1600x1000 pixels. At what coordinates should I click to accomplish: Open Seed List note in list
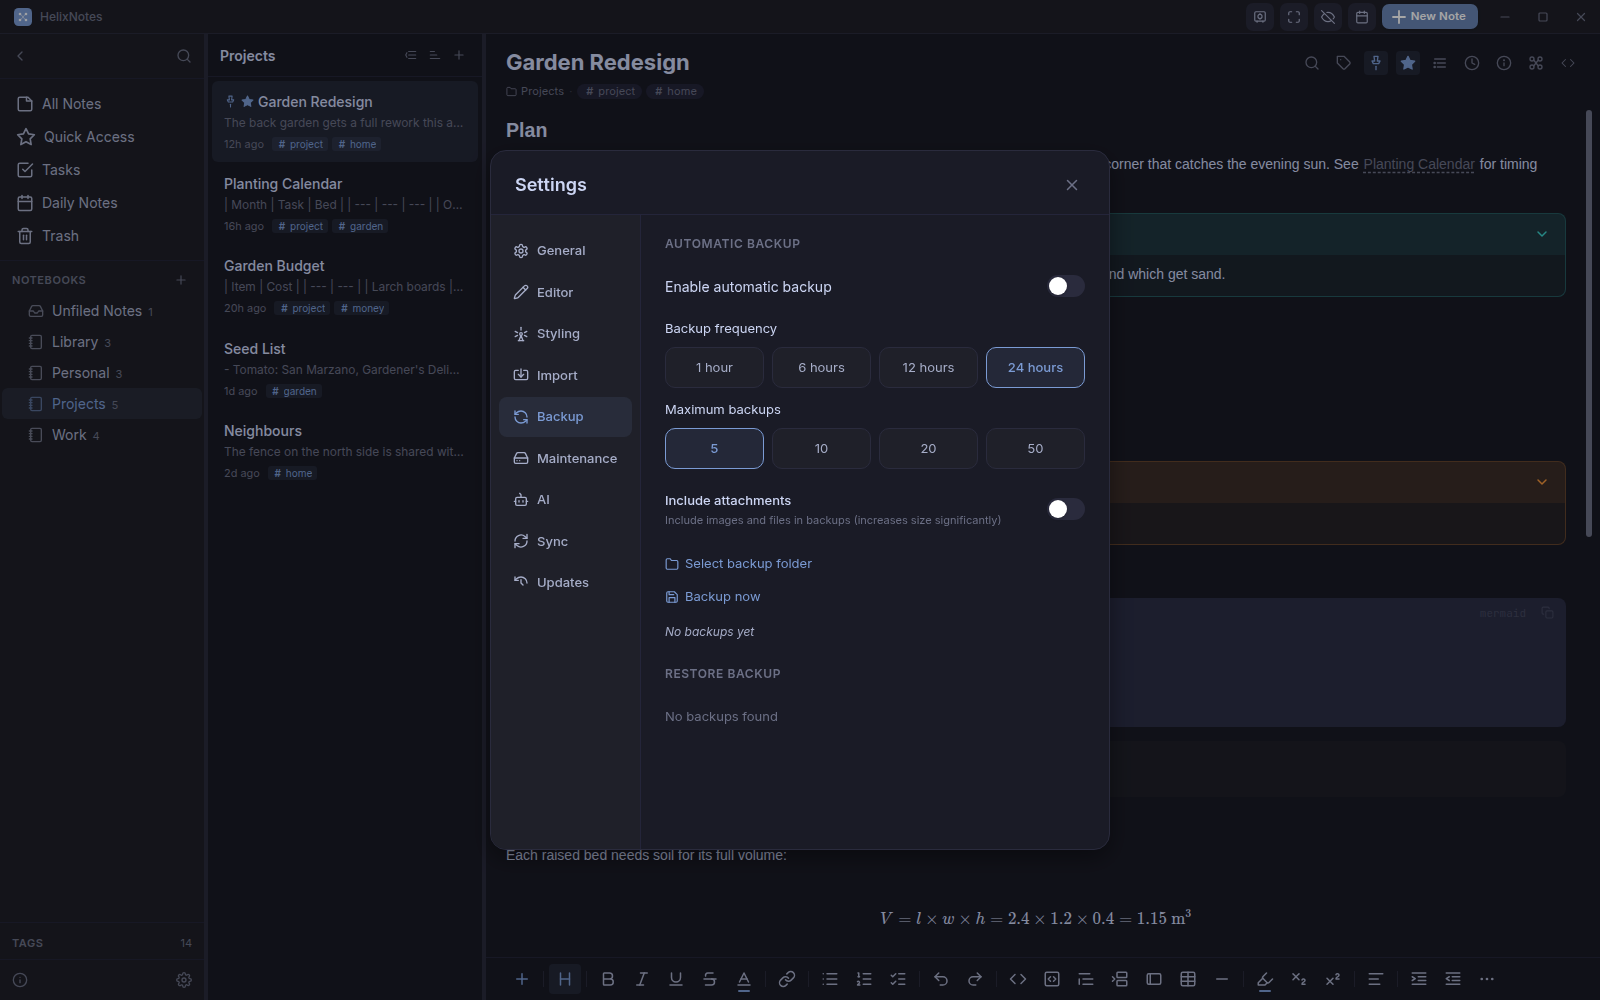[345, 369]
